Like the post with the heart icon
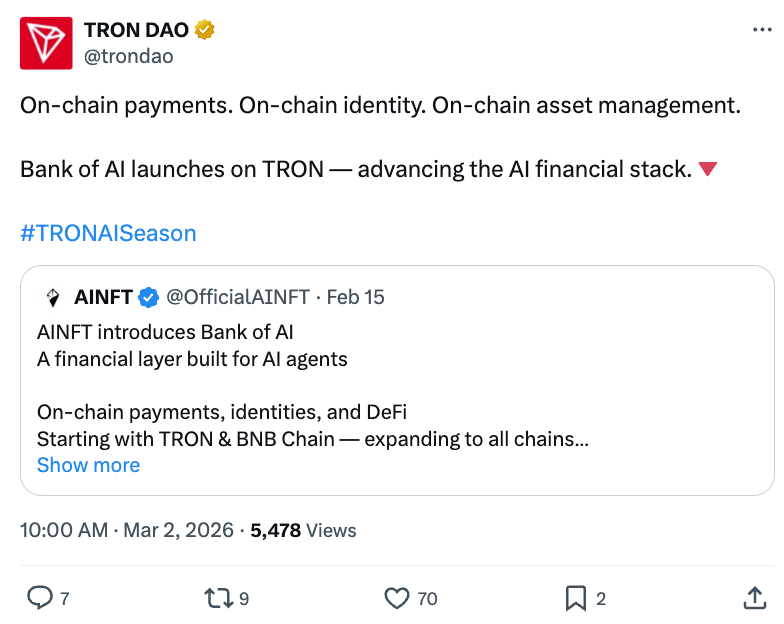This screenshot has height=624, width=784. tap(397, 598)
